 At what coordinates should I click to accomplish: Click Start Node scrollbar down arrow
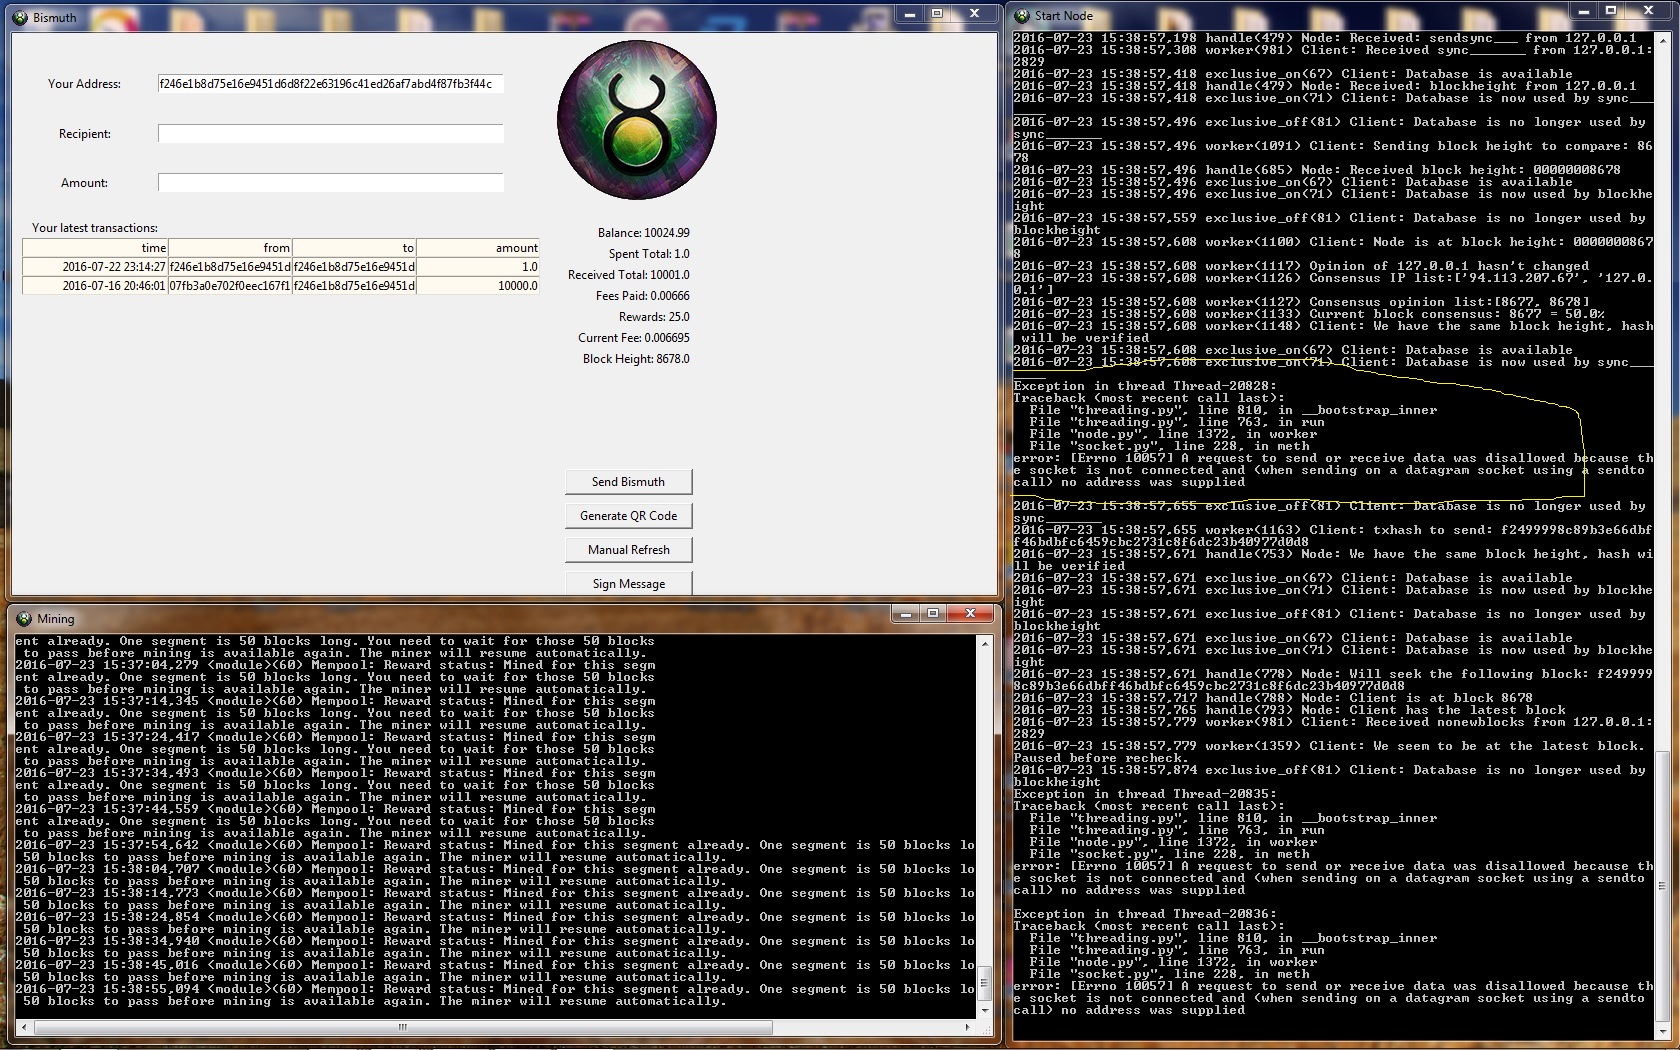(x=1662, y=1030)
